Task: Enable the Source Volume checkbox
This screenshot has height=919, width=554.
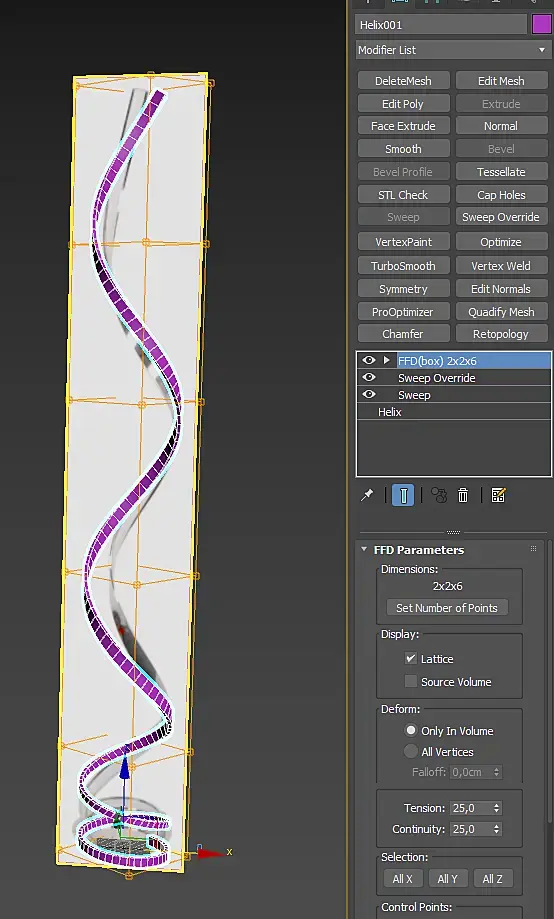Action: (411, 681)
